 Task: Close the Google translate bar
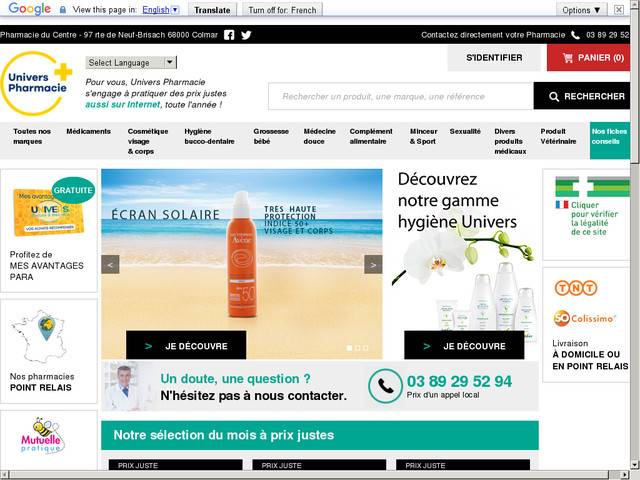coord(619,9)
